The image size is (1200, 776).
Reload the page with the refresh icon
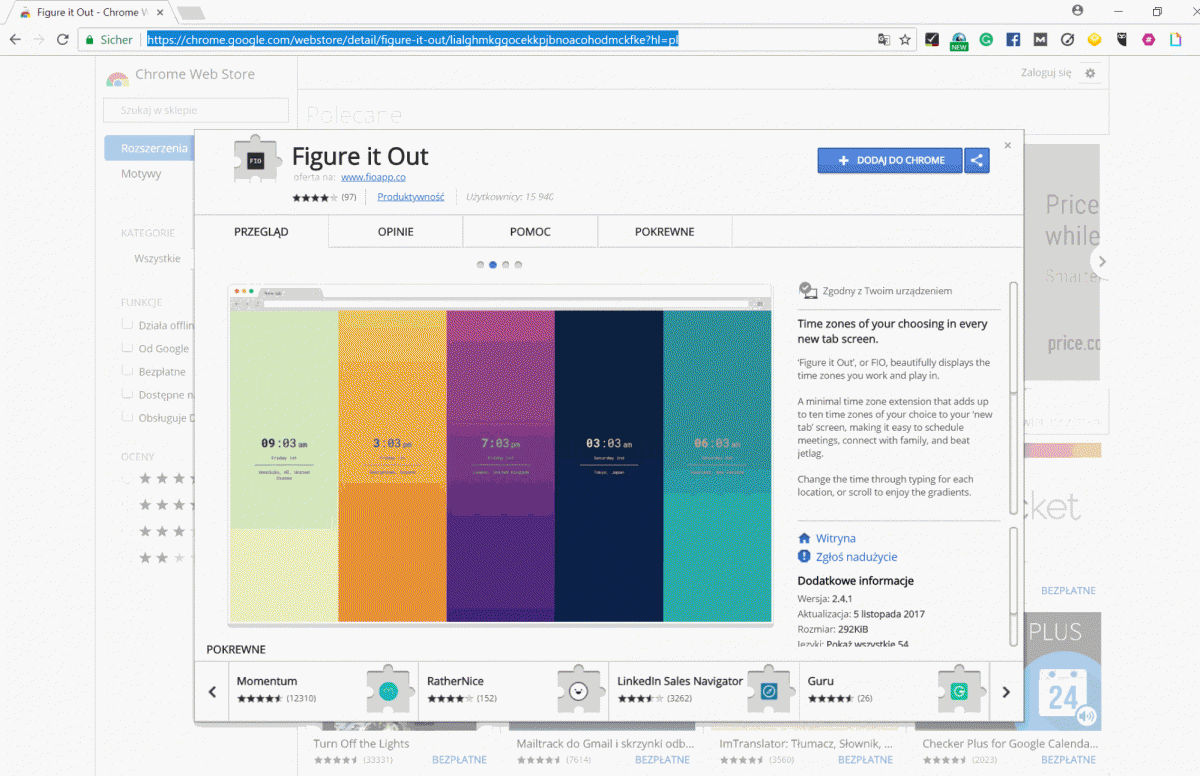click(63, 40)
